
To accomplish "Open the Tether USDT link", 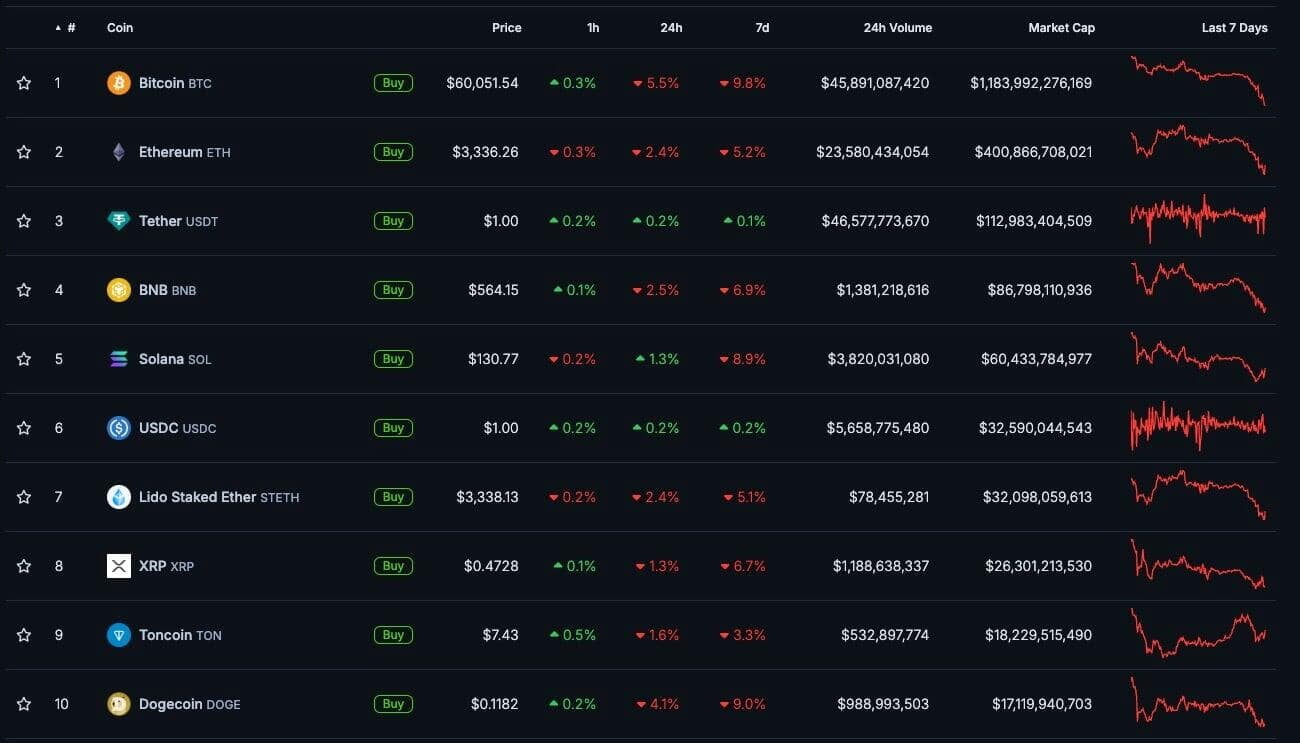I will point(178,221).
